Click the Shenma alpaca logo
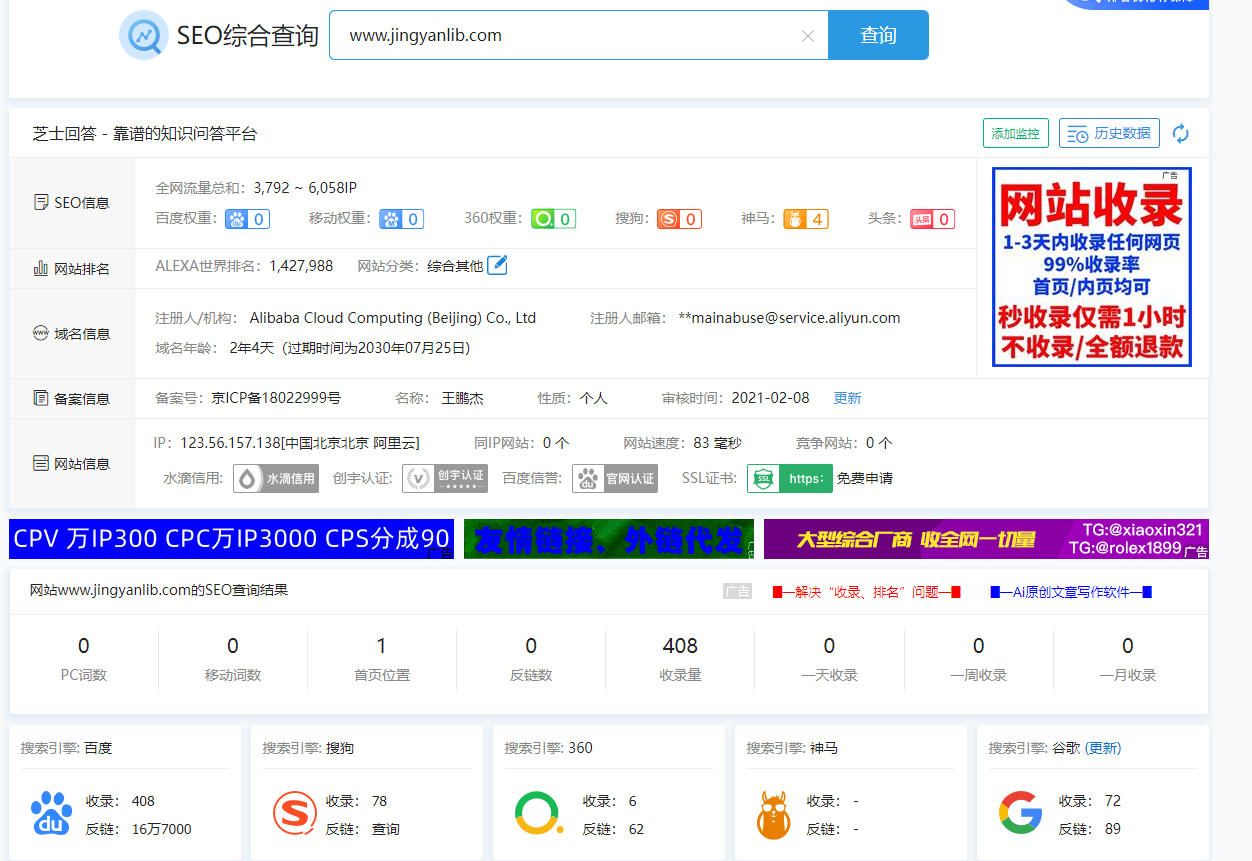 [x=774, y=814]
